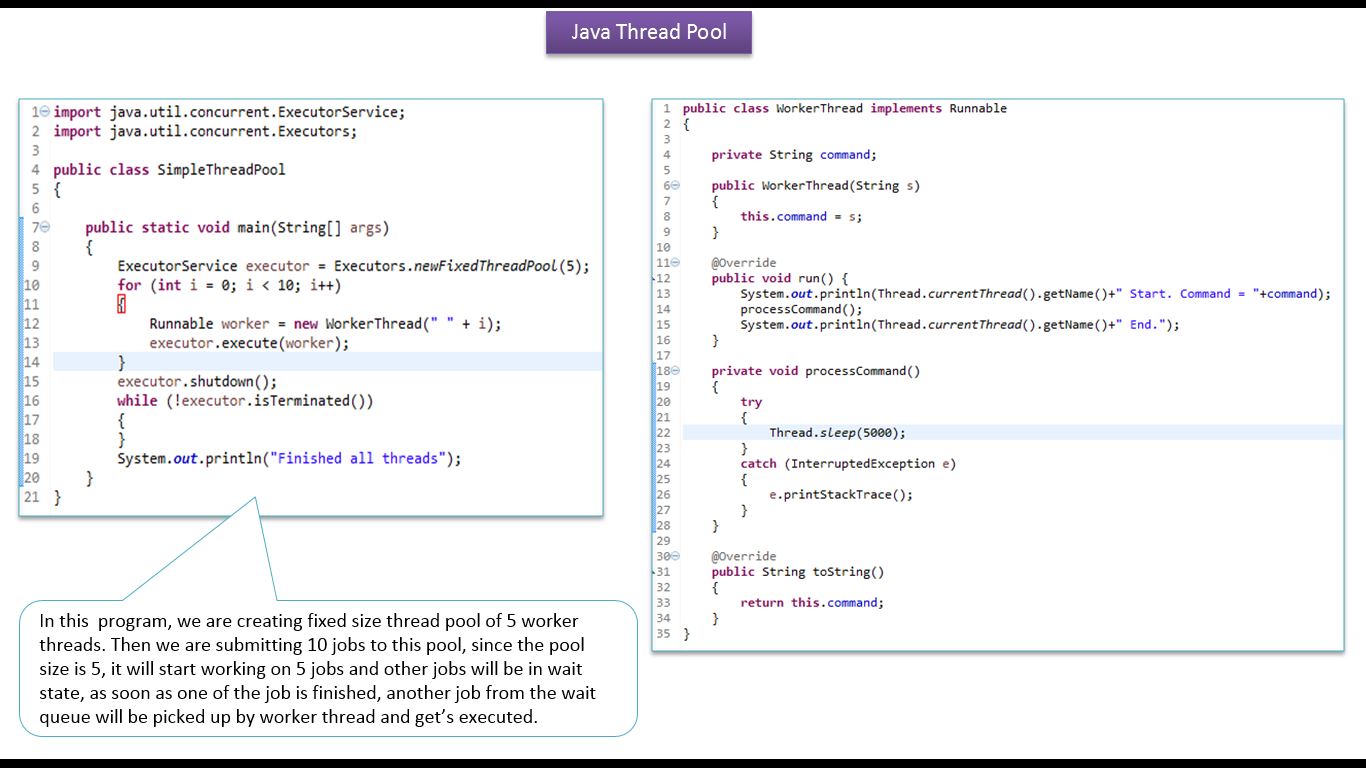Collapse the import statements fold icon on line 1
The image size is (1366, 768).
(x=43, y=112)
